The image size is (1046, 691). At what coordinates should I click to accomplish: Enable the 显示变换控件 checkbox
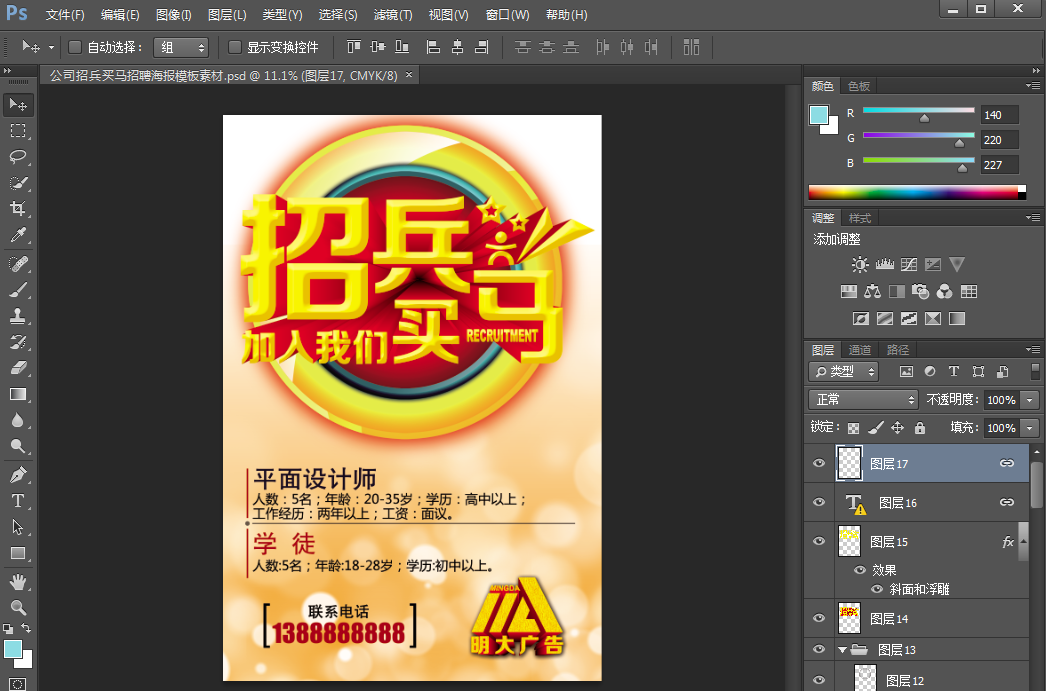pyautogui.click(x=235, y=47)
